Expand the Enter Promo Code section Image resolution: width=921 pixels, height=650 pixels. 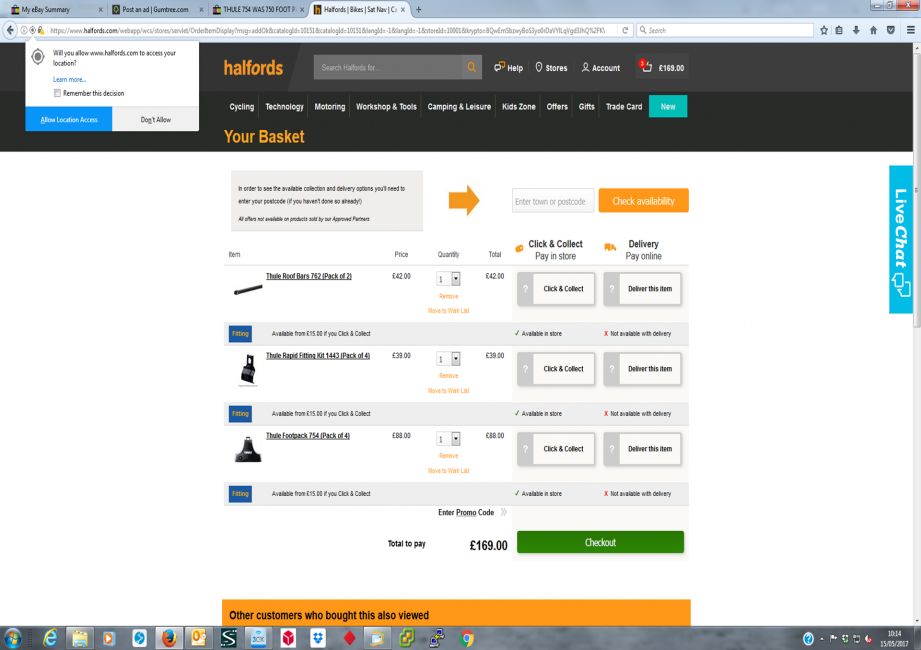[x=472, y=513]
